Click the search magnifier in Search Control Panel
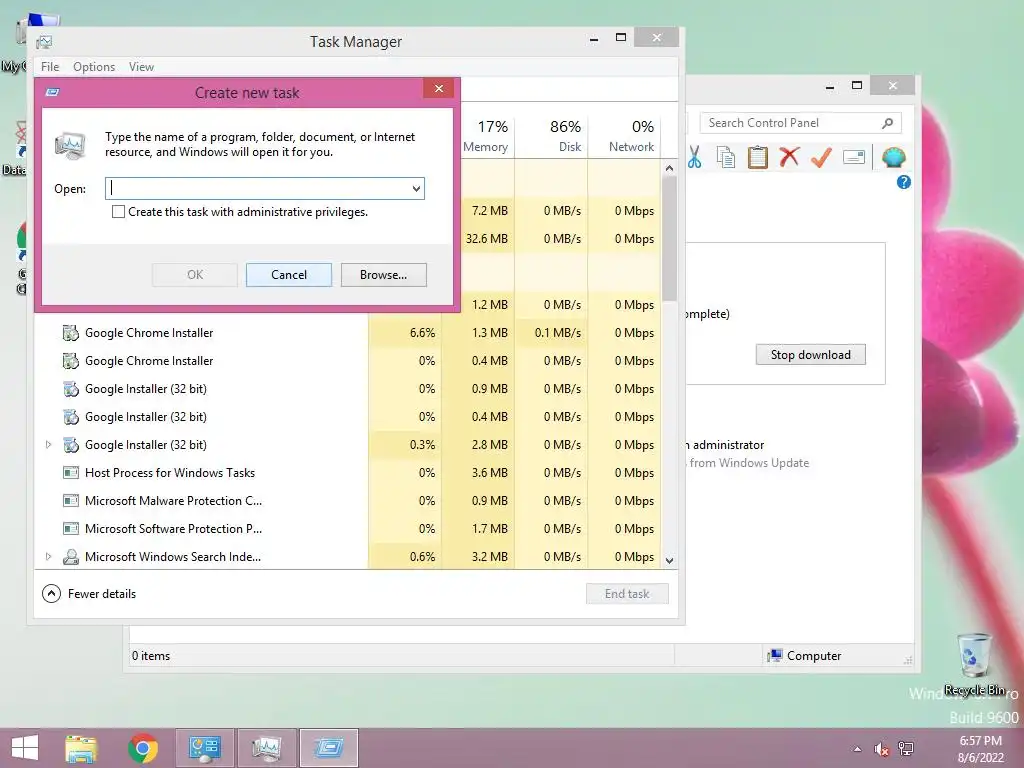This screenshot has height=768, width=1024. 887,123
